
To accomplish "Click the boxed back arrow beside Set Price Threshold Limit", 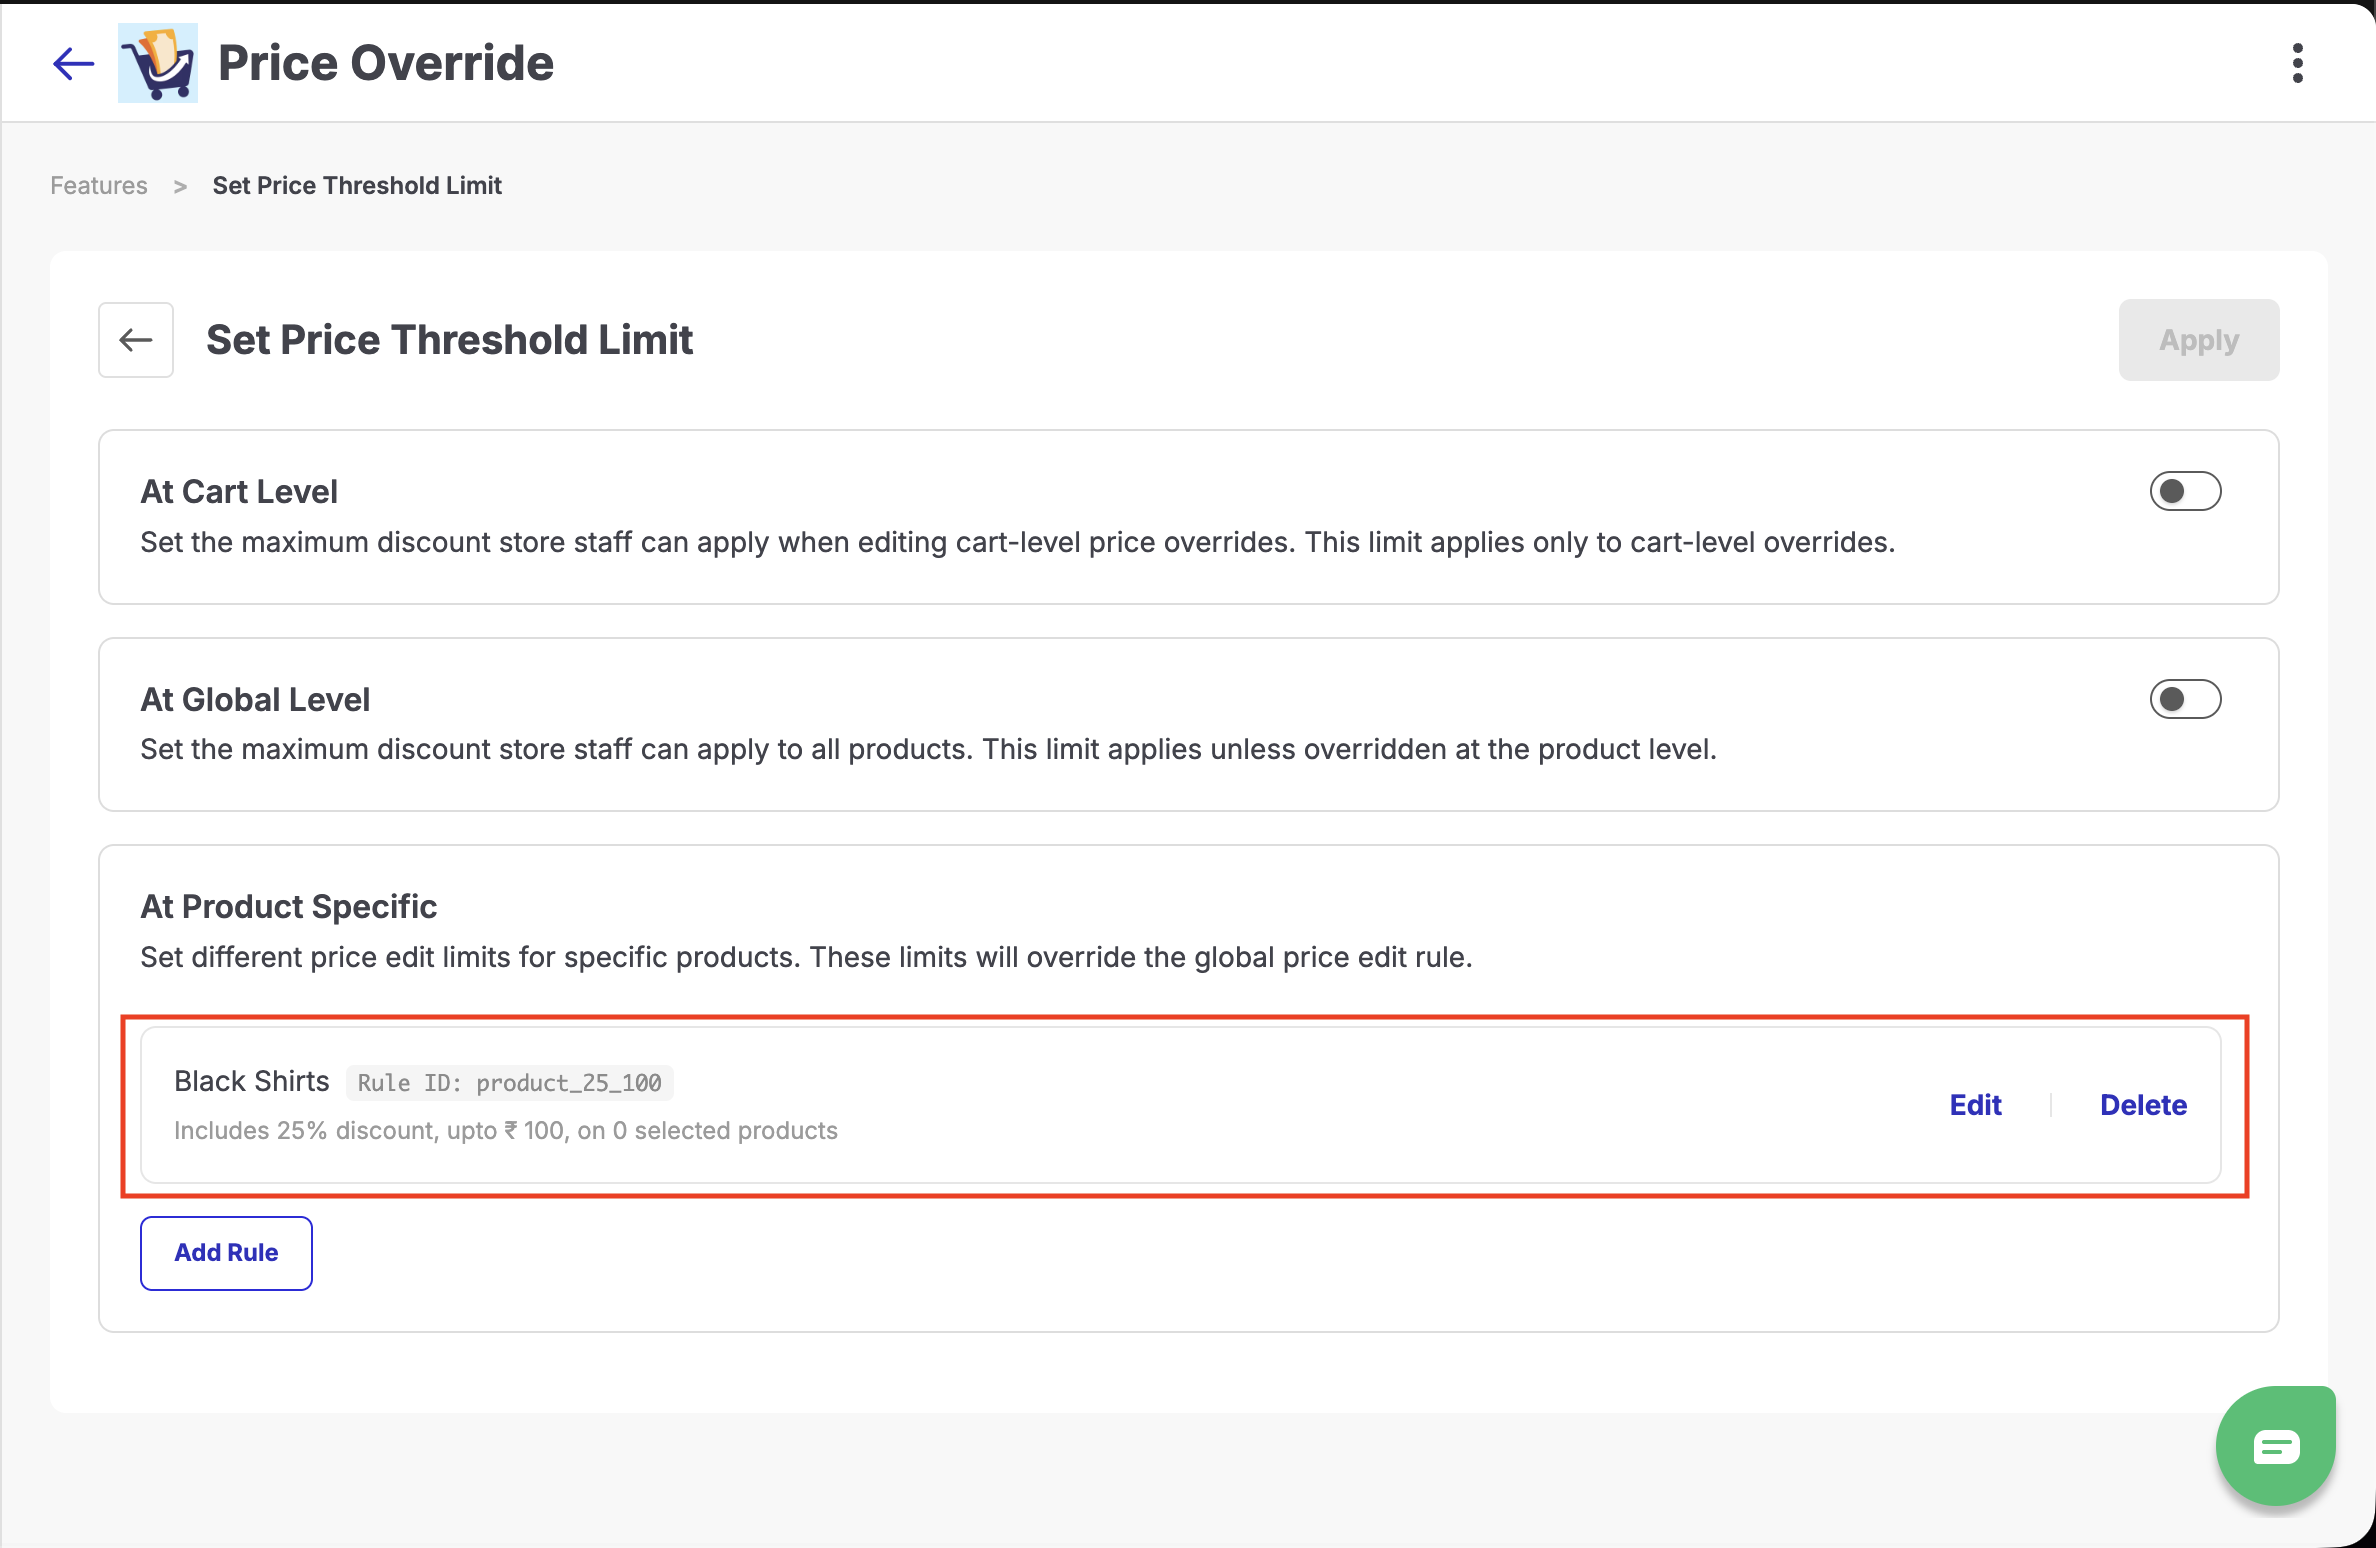I will [136, 340].
